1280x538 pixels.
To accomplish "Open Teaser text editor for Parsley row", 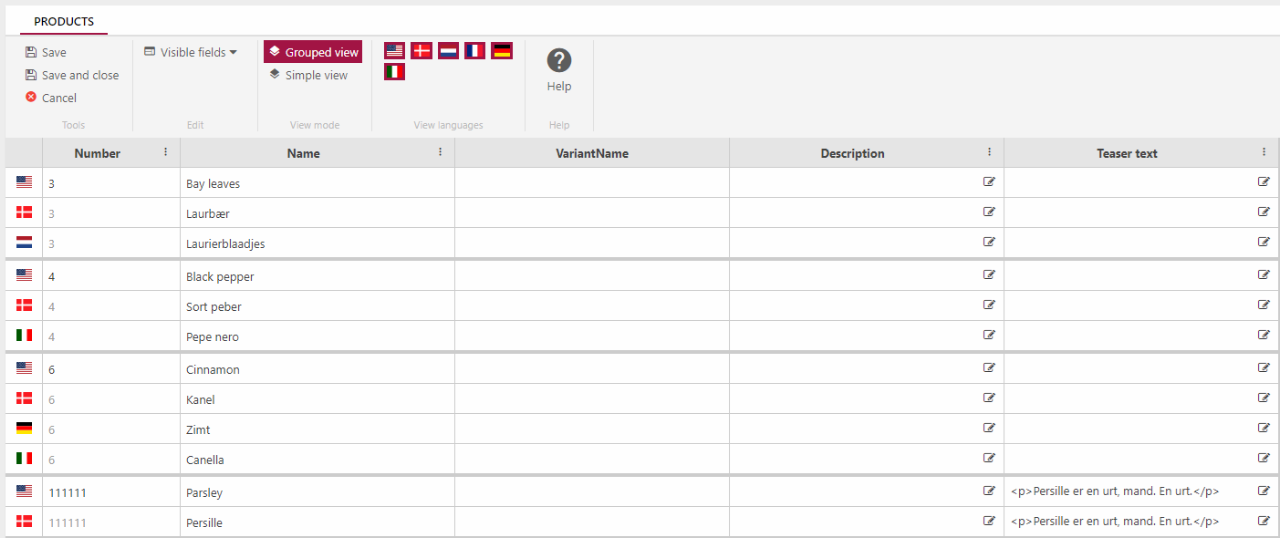I will [1264, 491].
